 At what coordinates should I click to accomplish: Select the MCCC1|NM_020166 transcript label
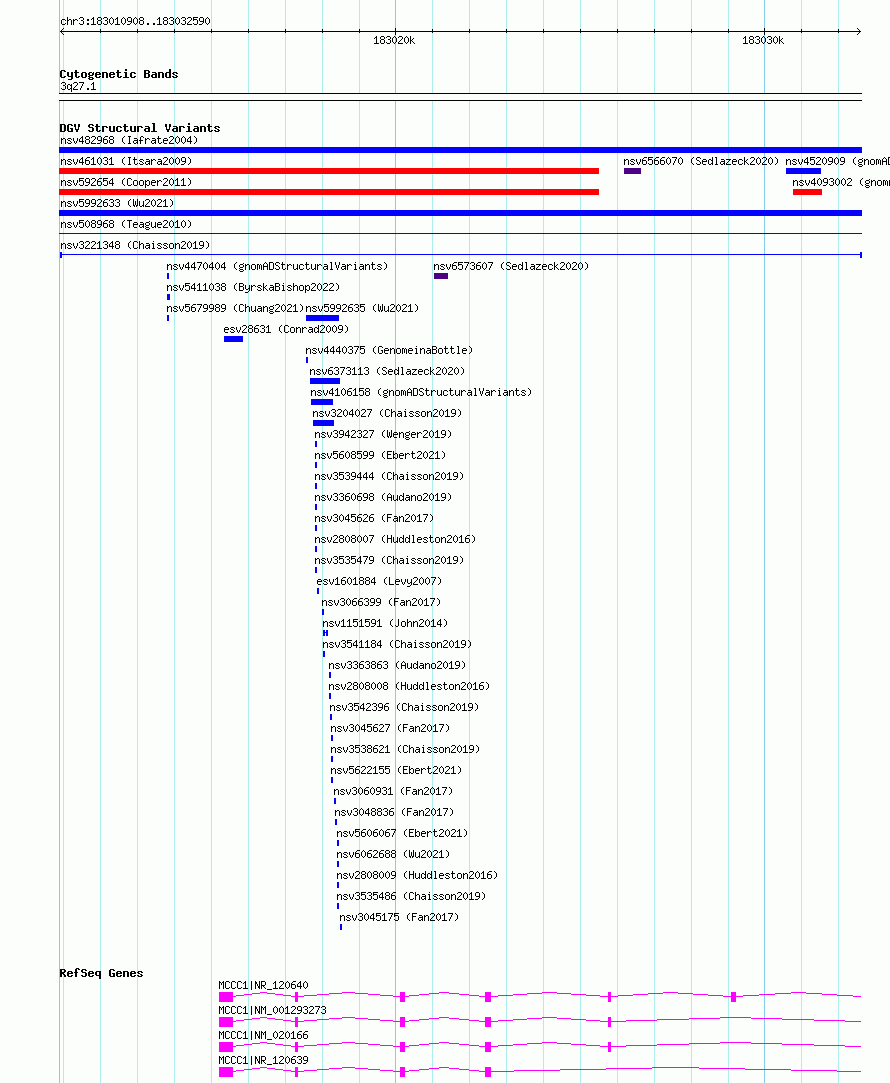point(263,1035)
